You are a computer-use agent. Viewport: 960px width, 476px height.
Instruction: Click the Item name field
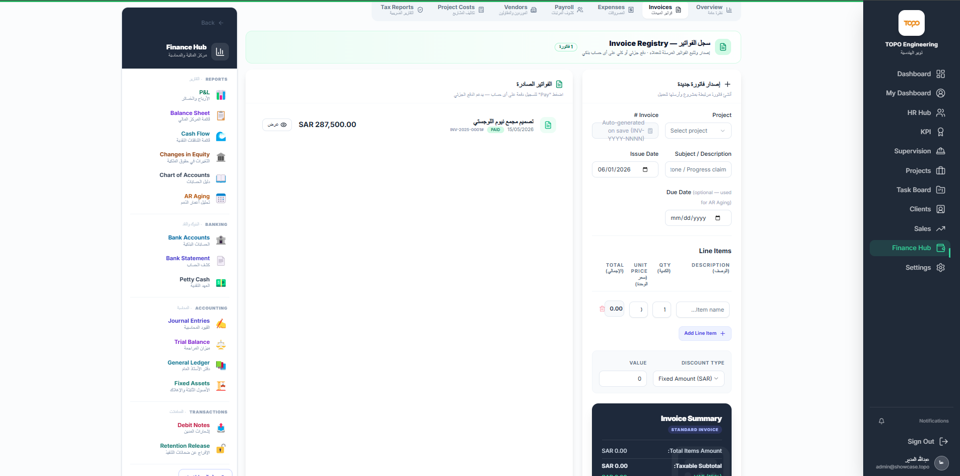[x=703, y=309]
